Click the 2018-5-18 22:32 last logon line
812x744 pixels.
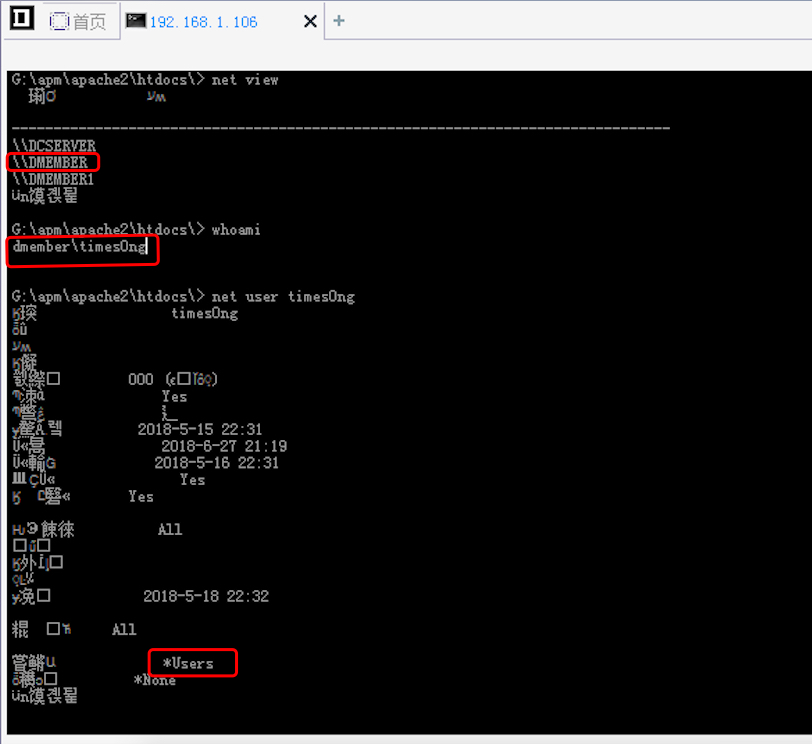(206, 596)
